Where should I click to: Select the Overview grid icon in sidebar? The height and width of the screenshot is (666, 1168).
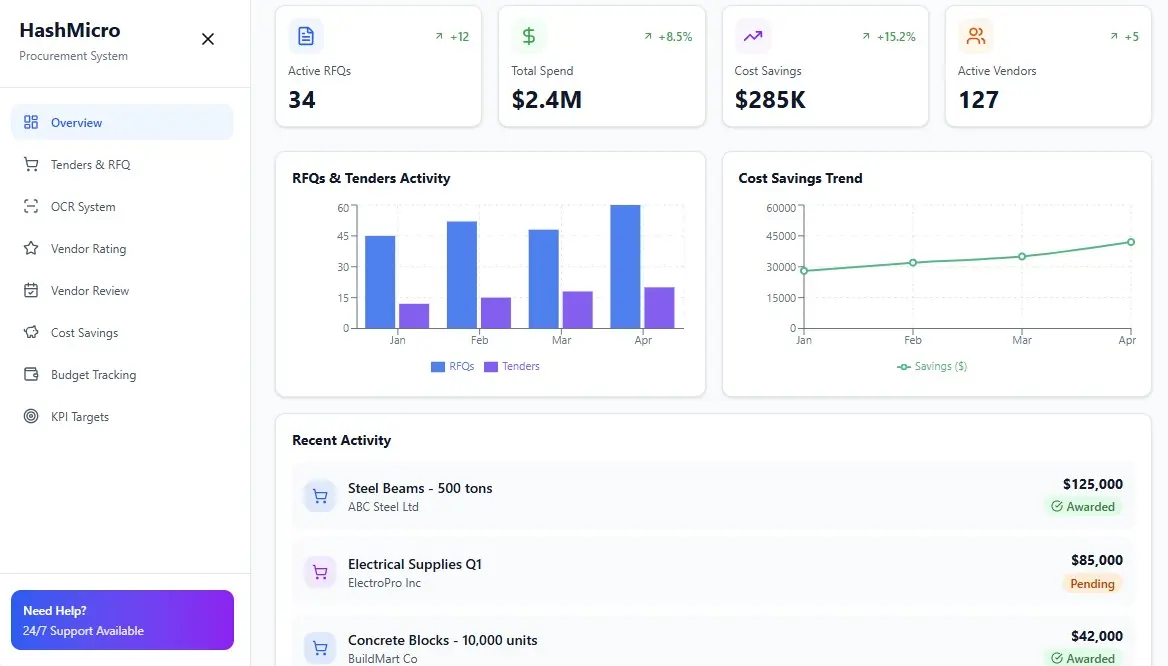tap(28, 121)
